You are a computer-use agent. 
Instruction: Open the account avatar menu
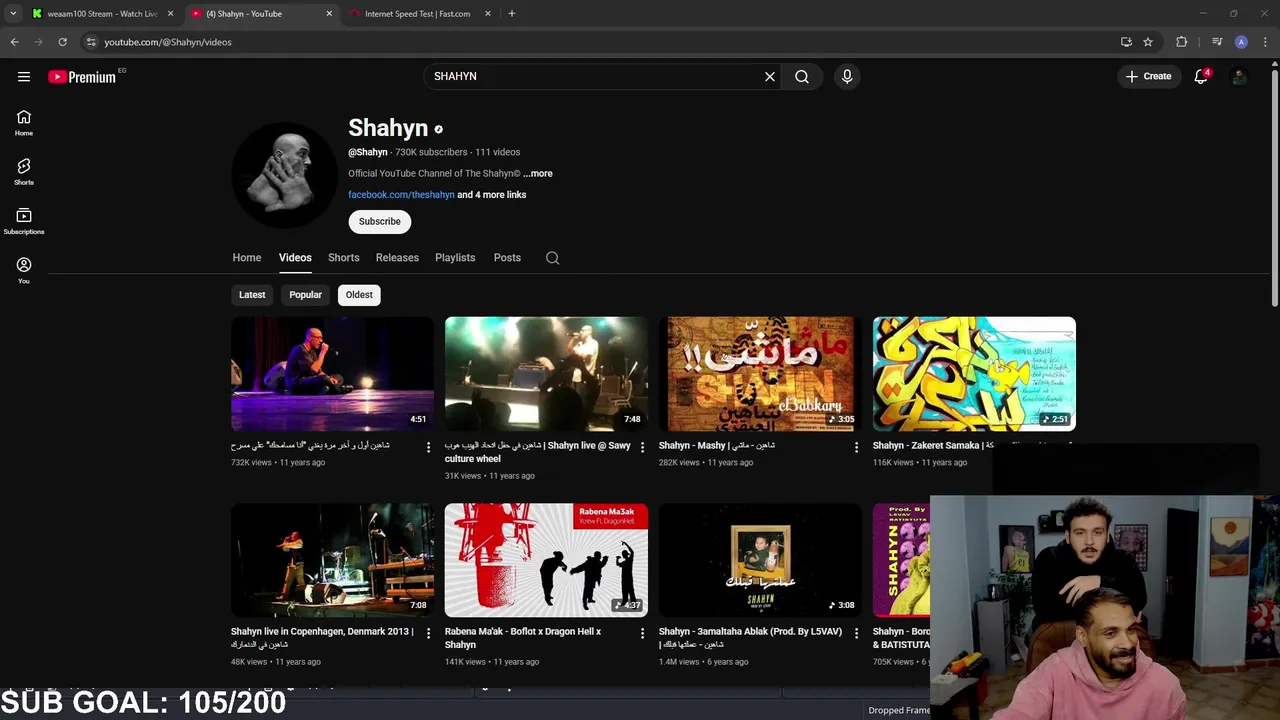coord(1239,76)
